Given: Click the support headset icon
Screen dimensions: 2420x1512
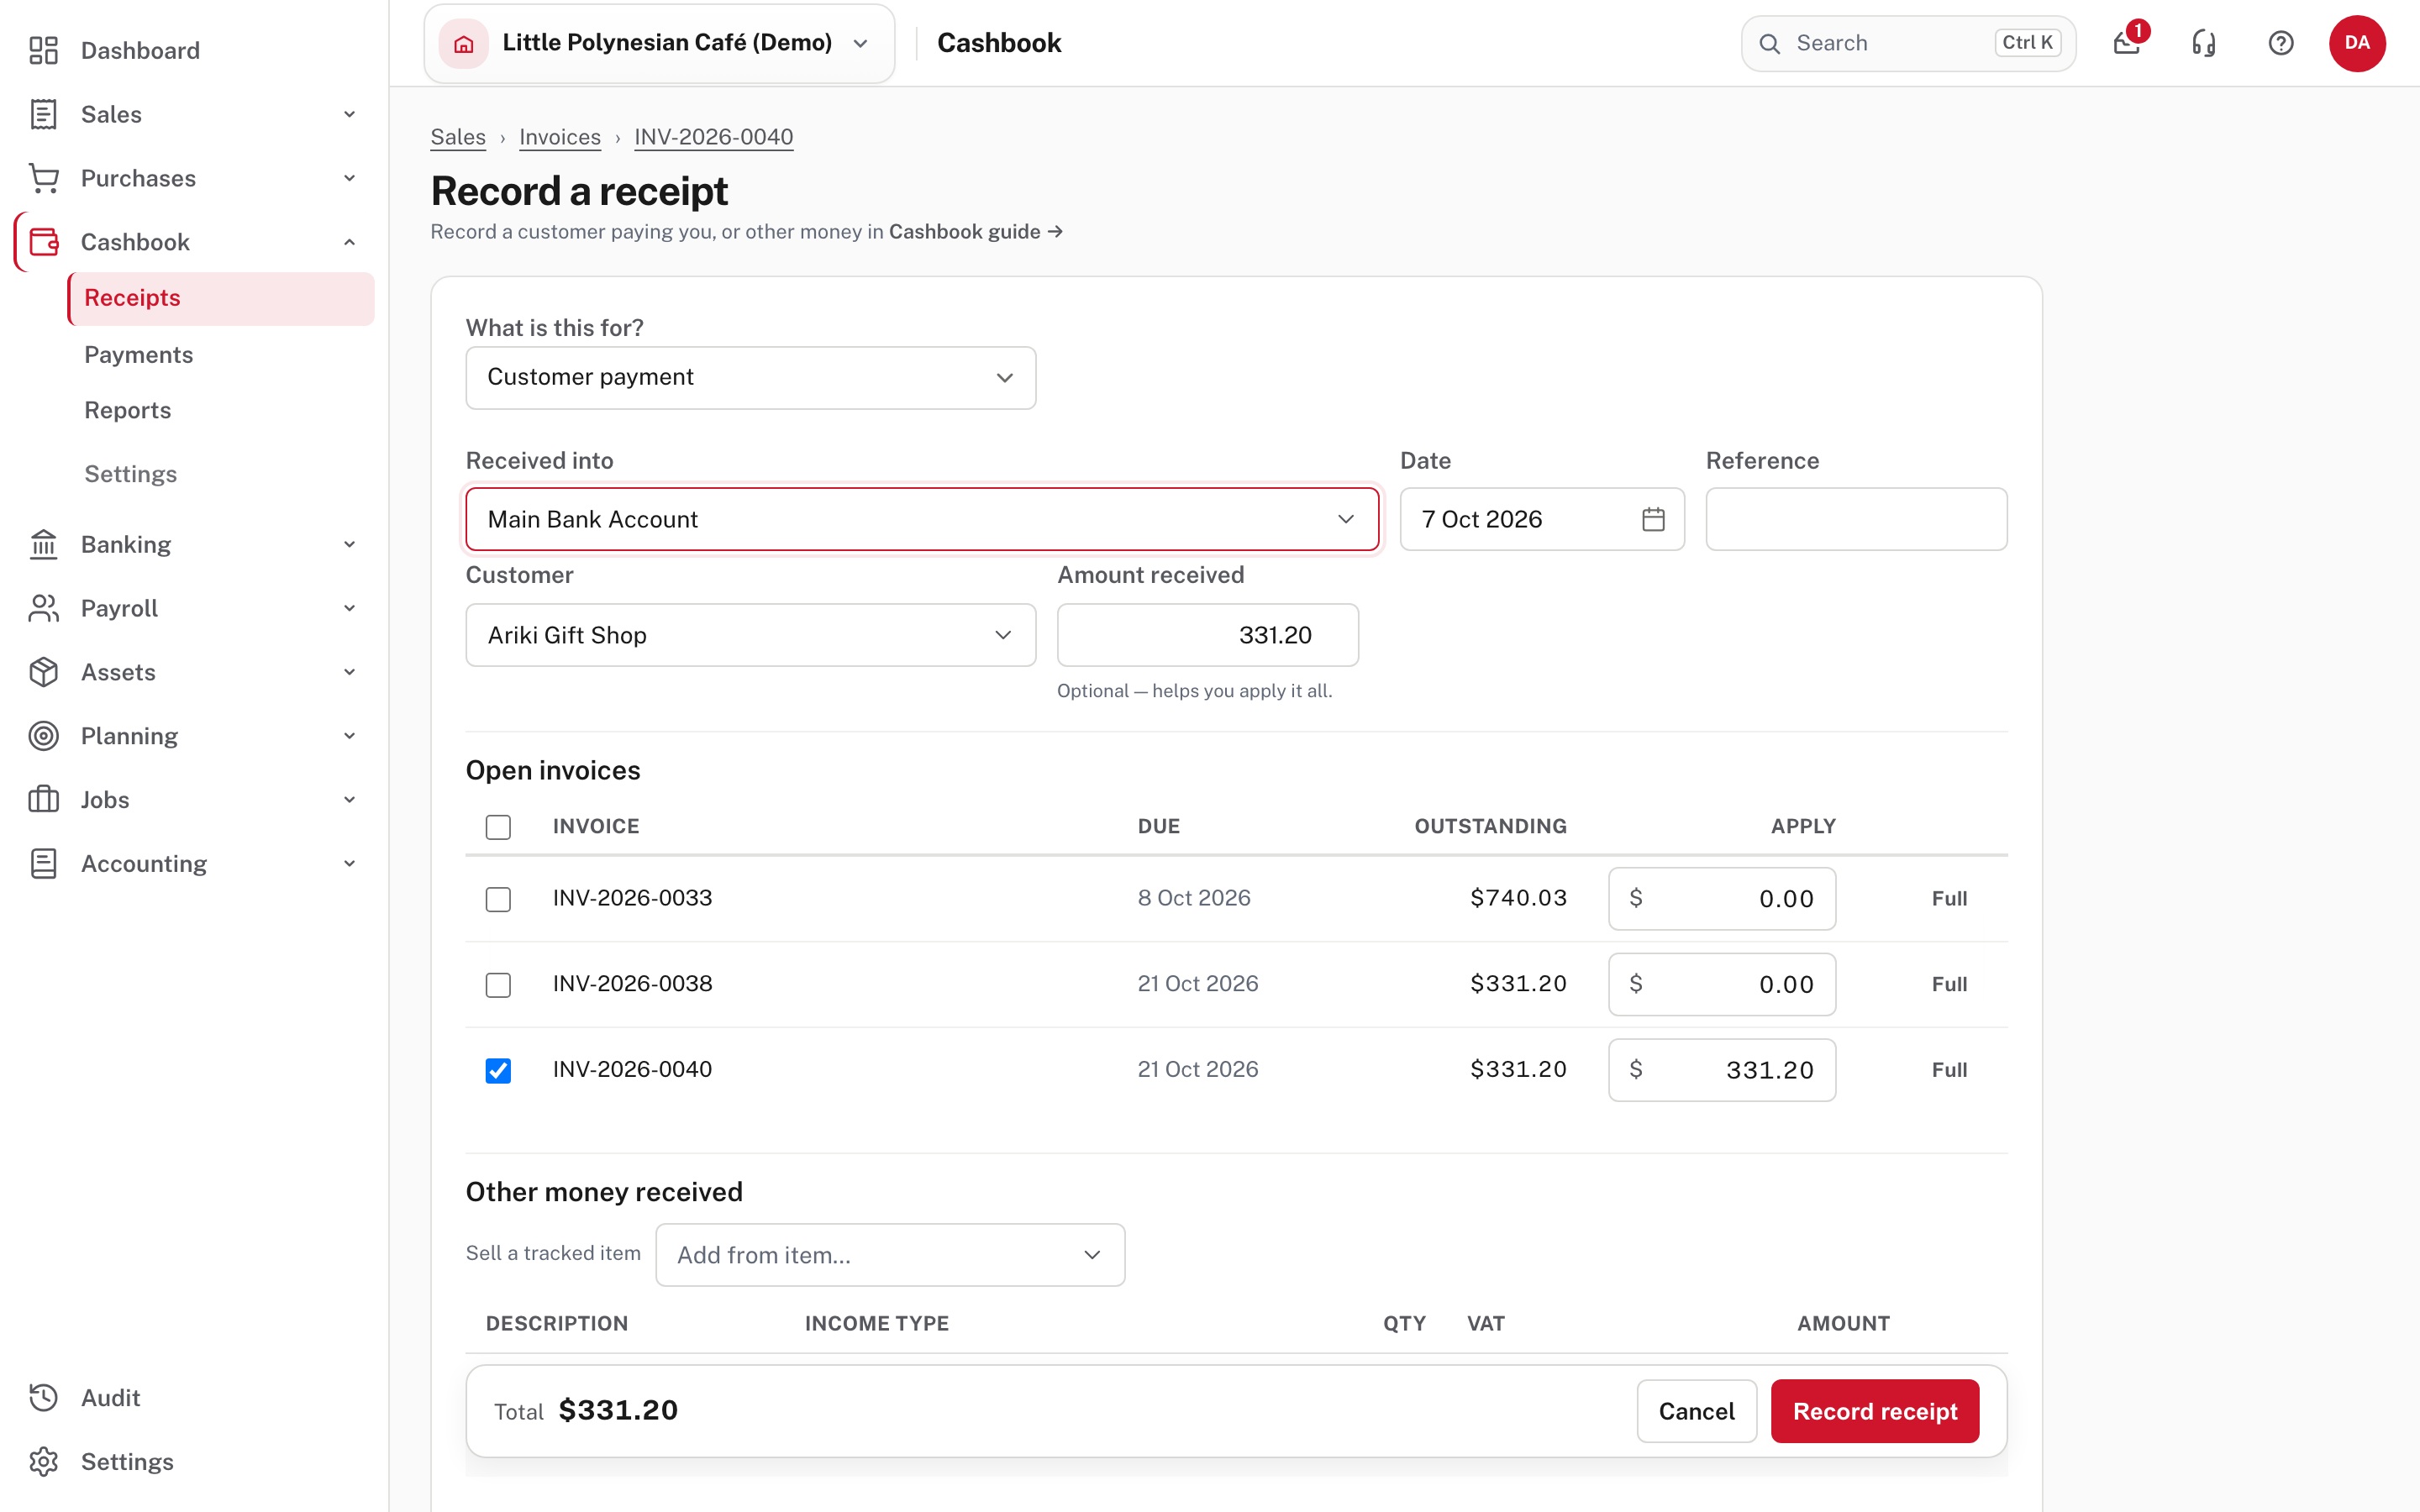Looking at the screenshot, I should click(2204, 43).
